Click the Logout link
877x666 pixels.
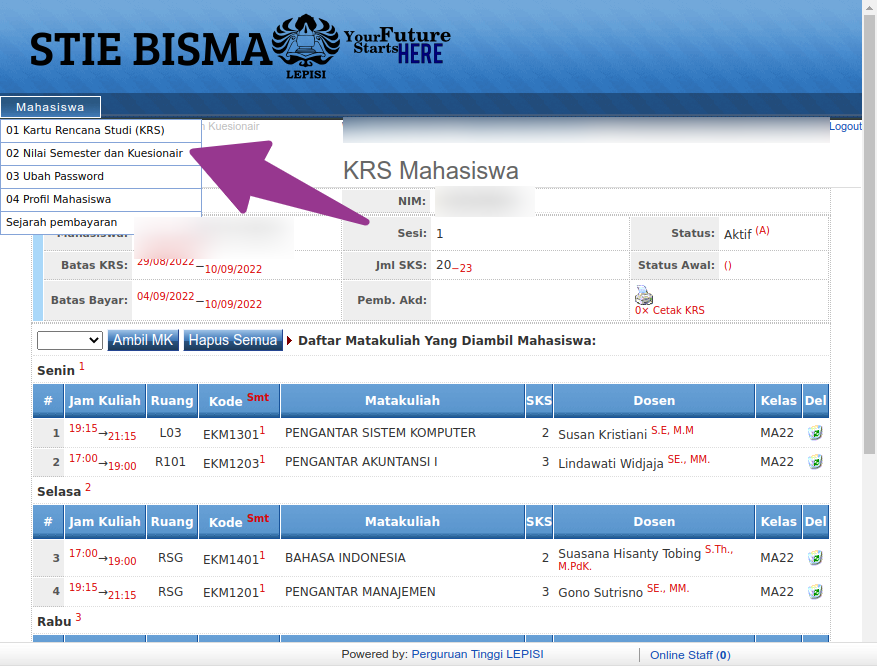coord(845,126)
